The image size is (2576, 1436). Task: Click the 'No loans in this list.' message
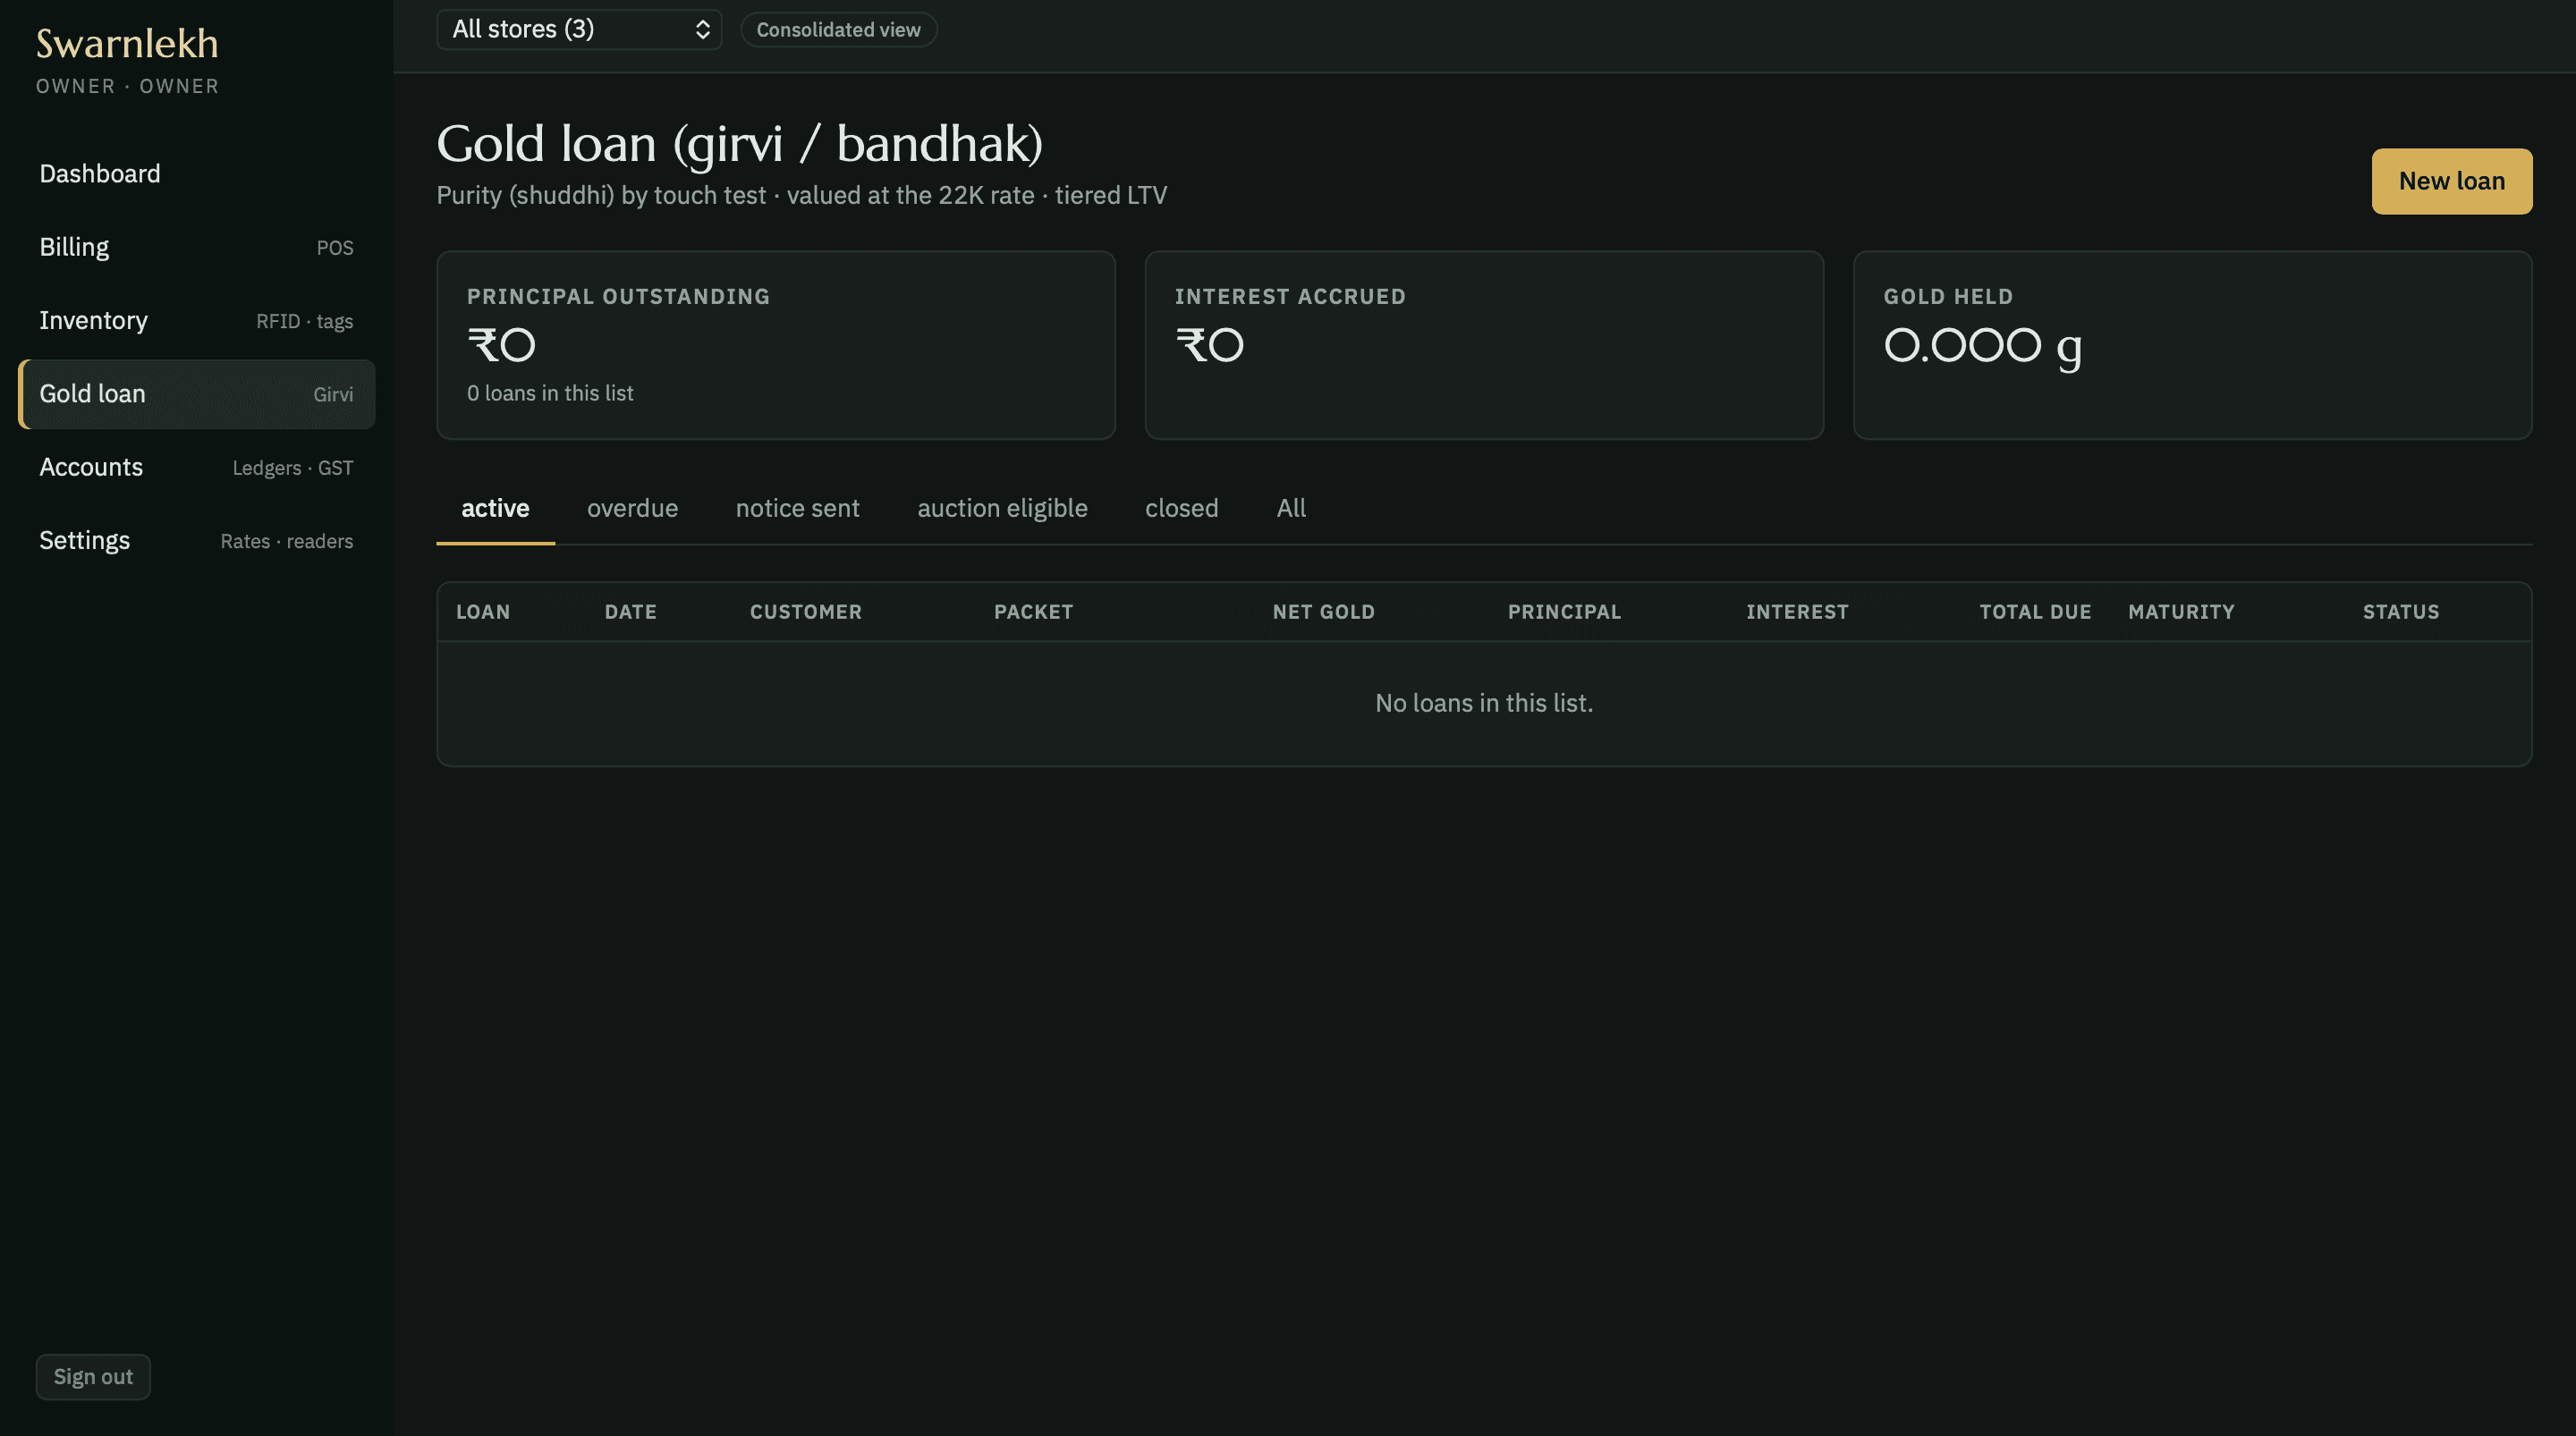[x=1484, y=703]
